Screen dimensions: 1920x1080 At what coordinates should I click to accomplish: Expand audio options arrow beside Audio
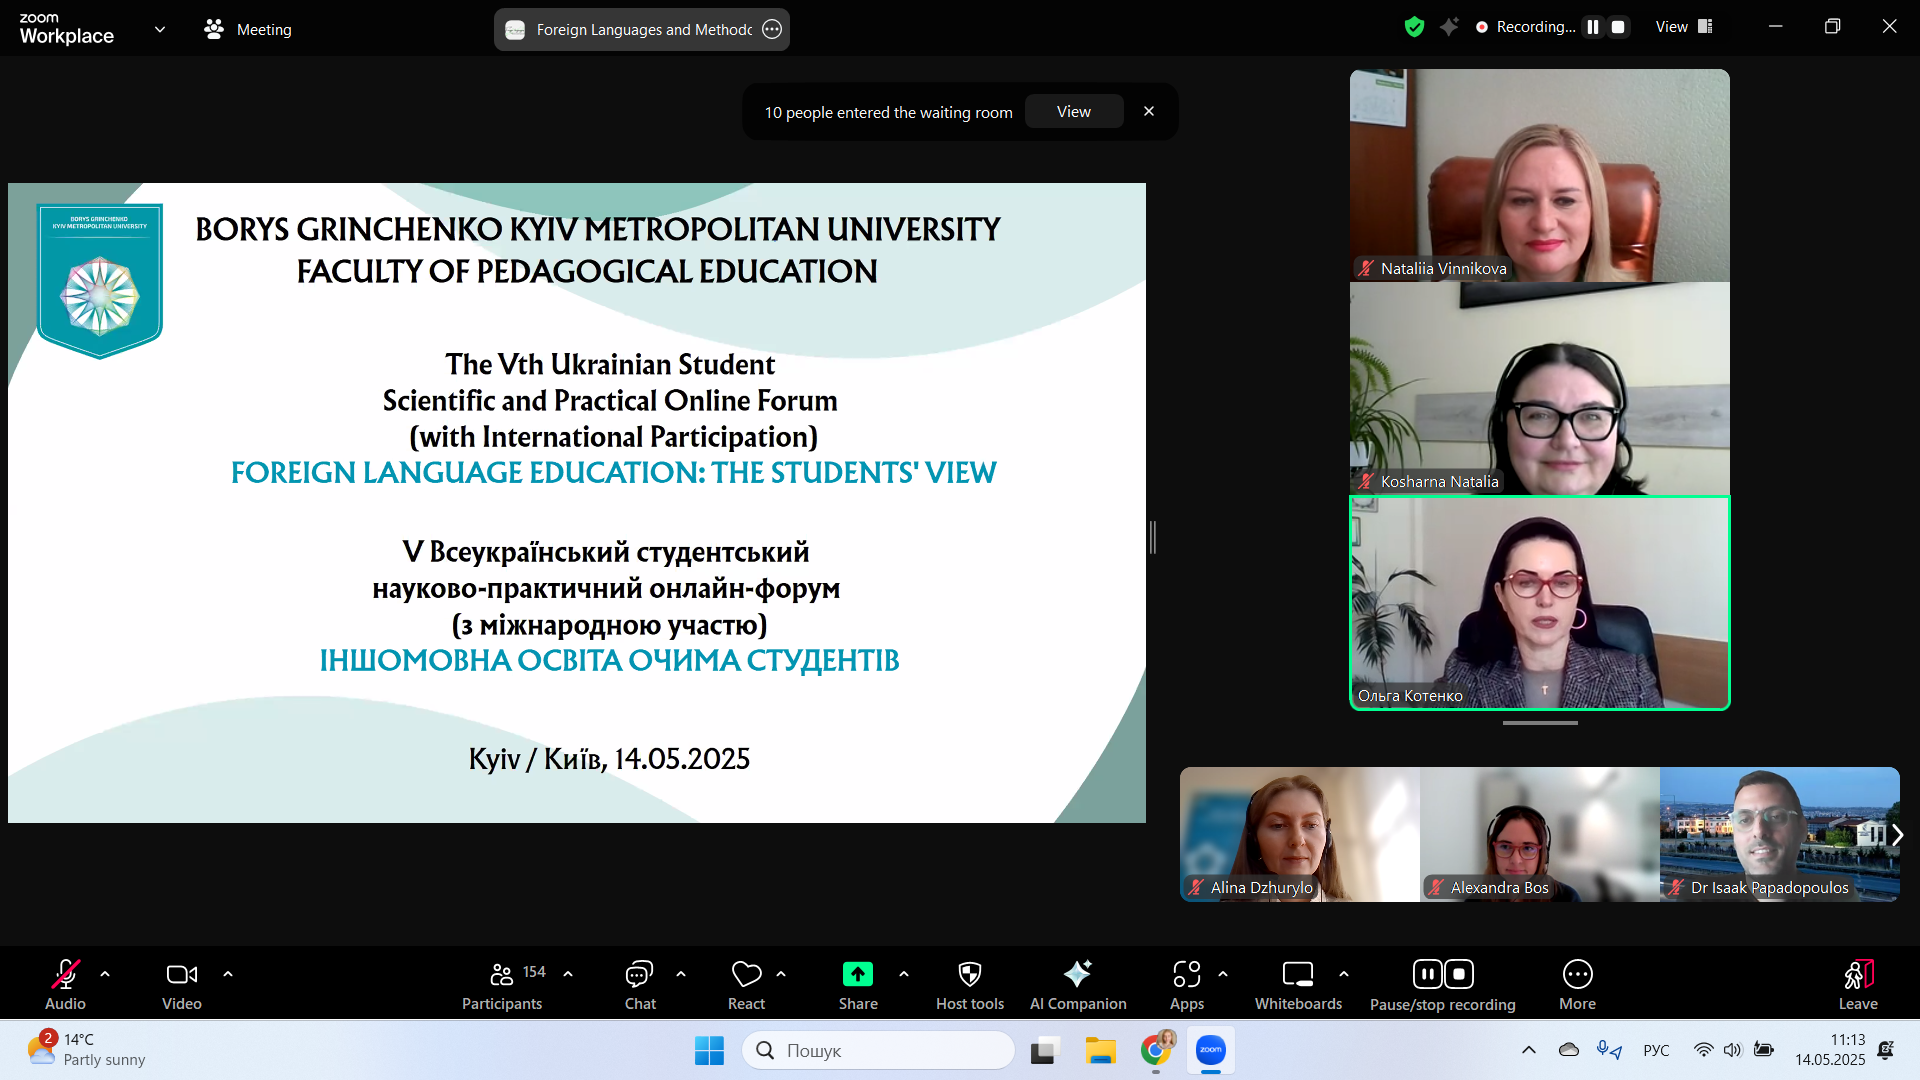point(105,973)
